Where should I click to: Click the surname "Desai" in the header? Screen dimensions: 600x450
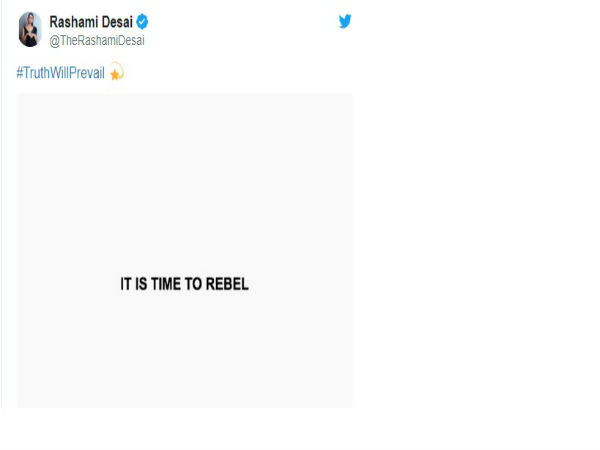point(116,22)
